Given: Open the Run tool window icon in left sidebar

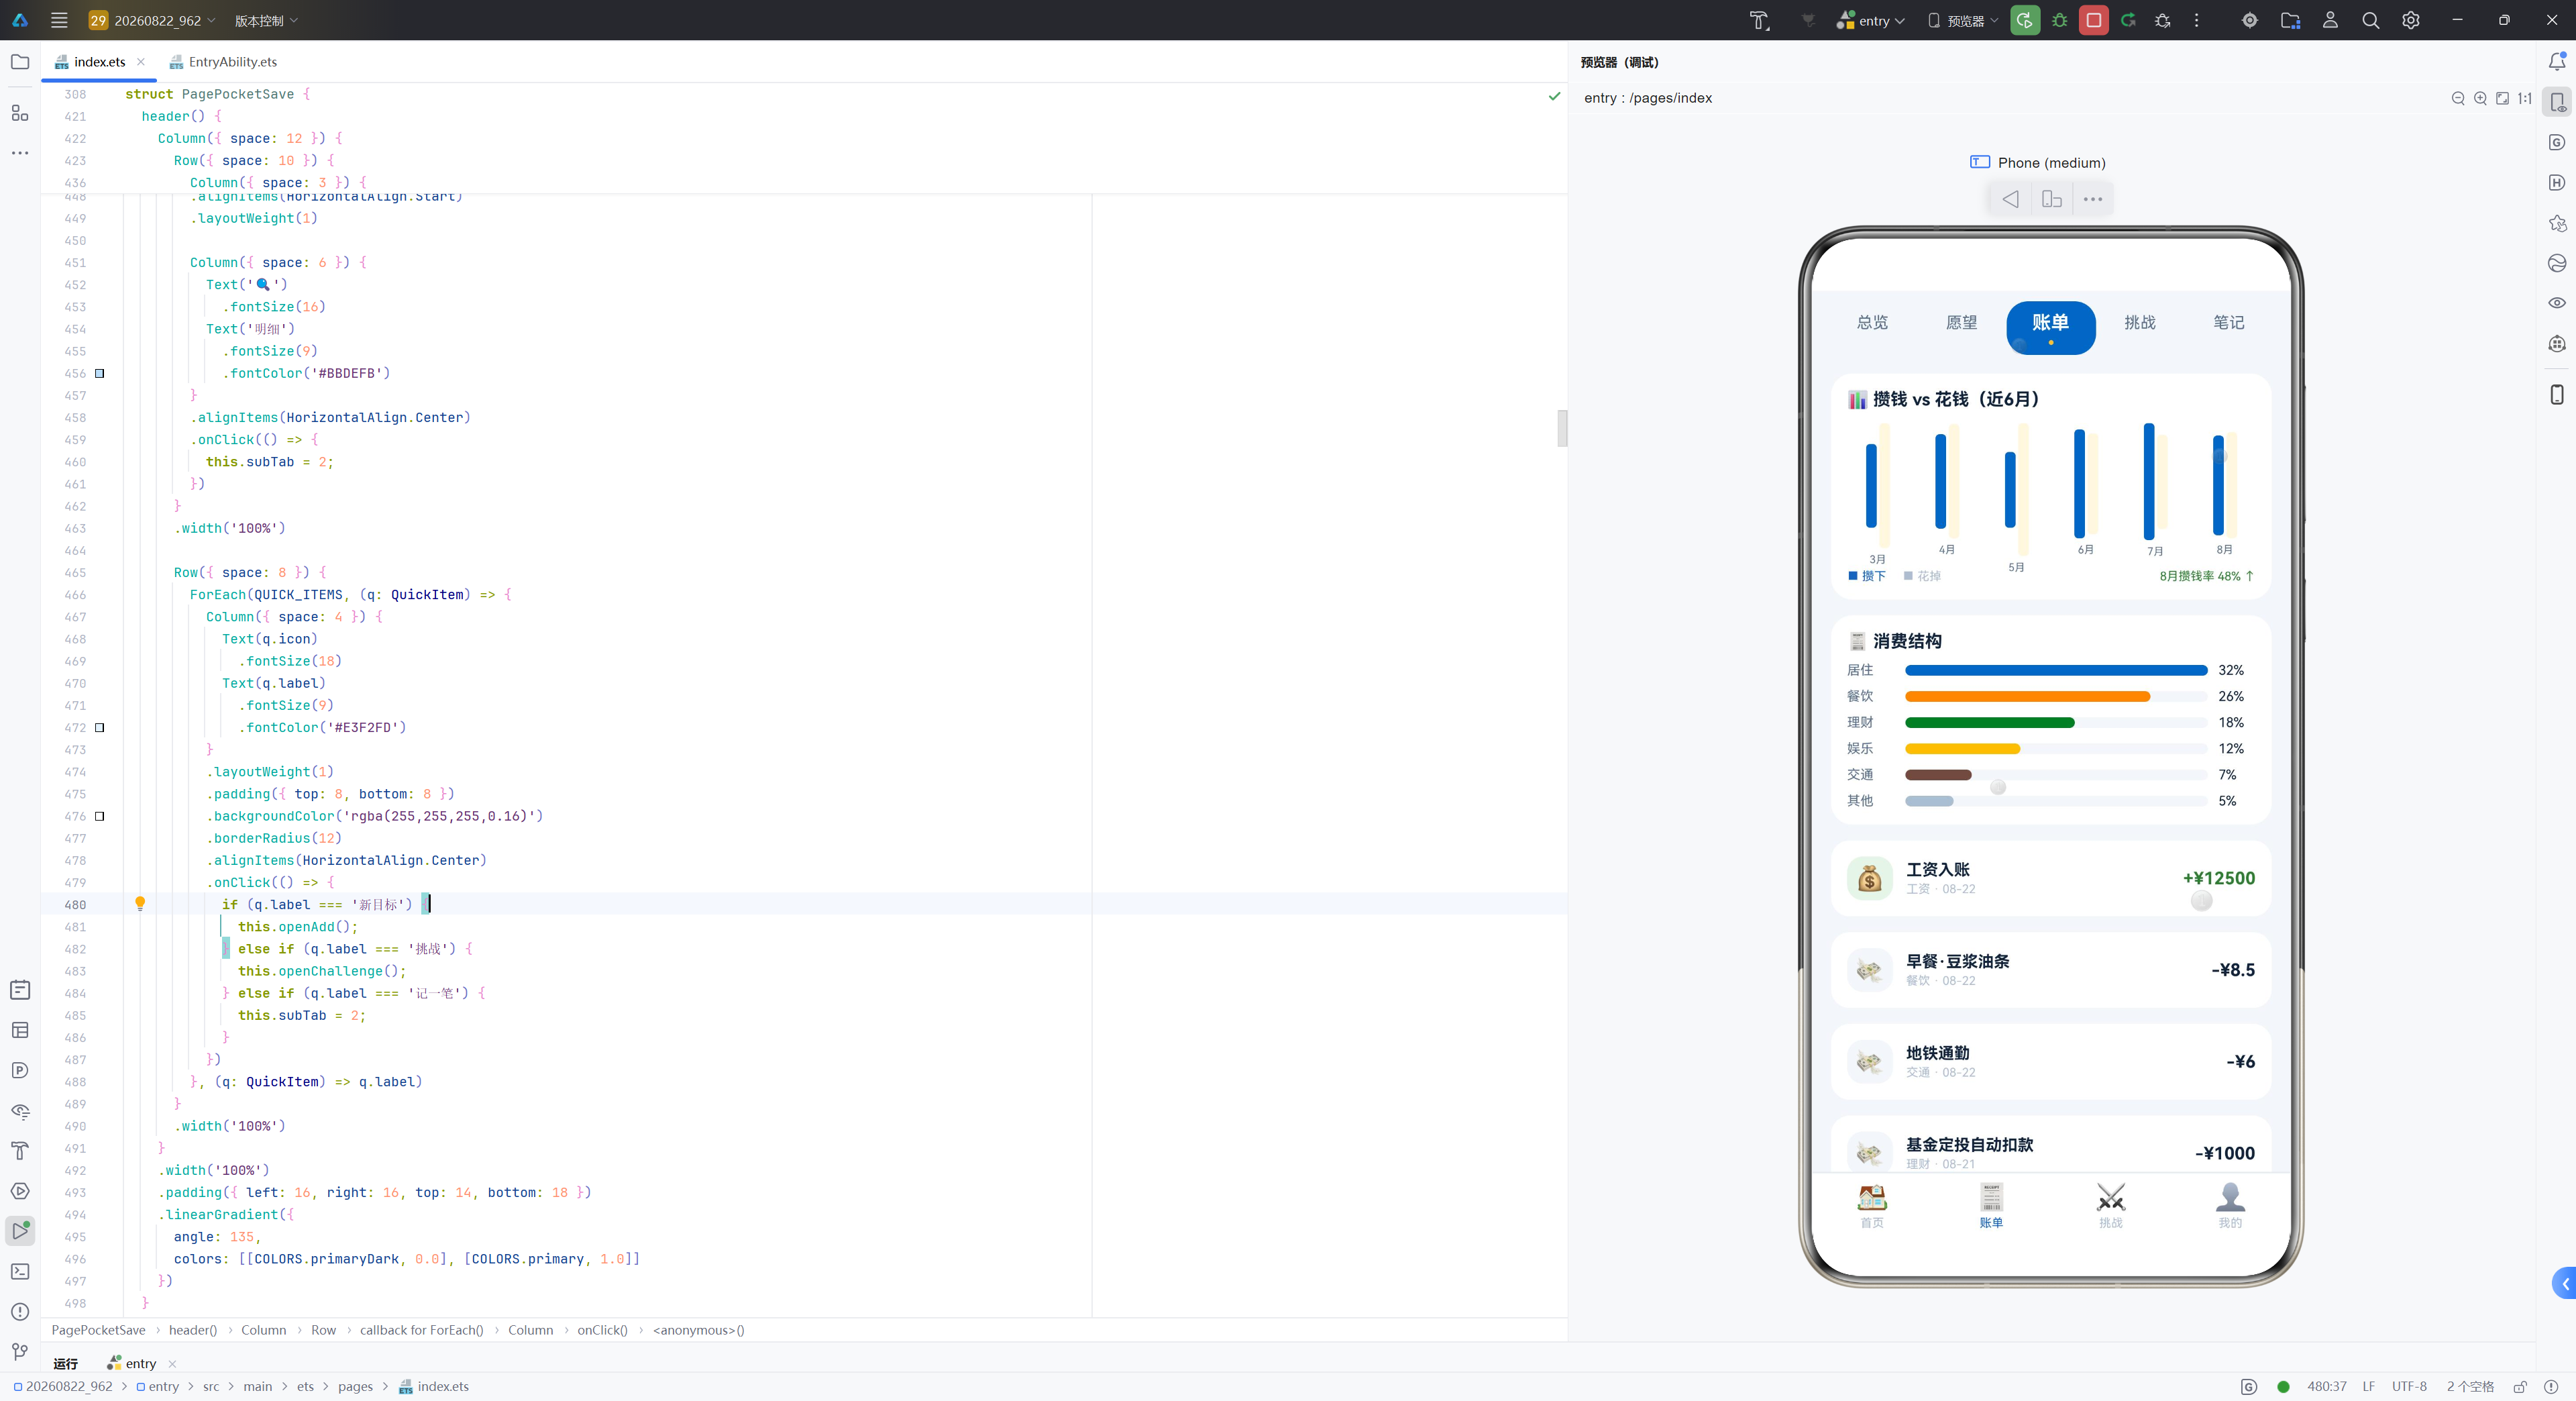Looking at the screenshot, I should click(x=20, y=1230).
